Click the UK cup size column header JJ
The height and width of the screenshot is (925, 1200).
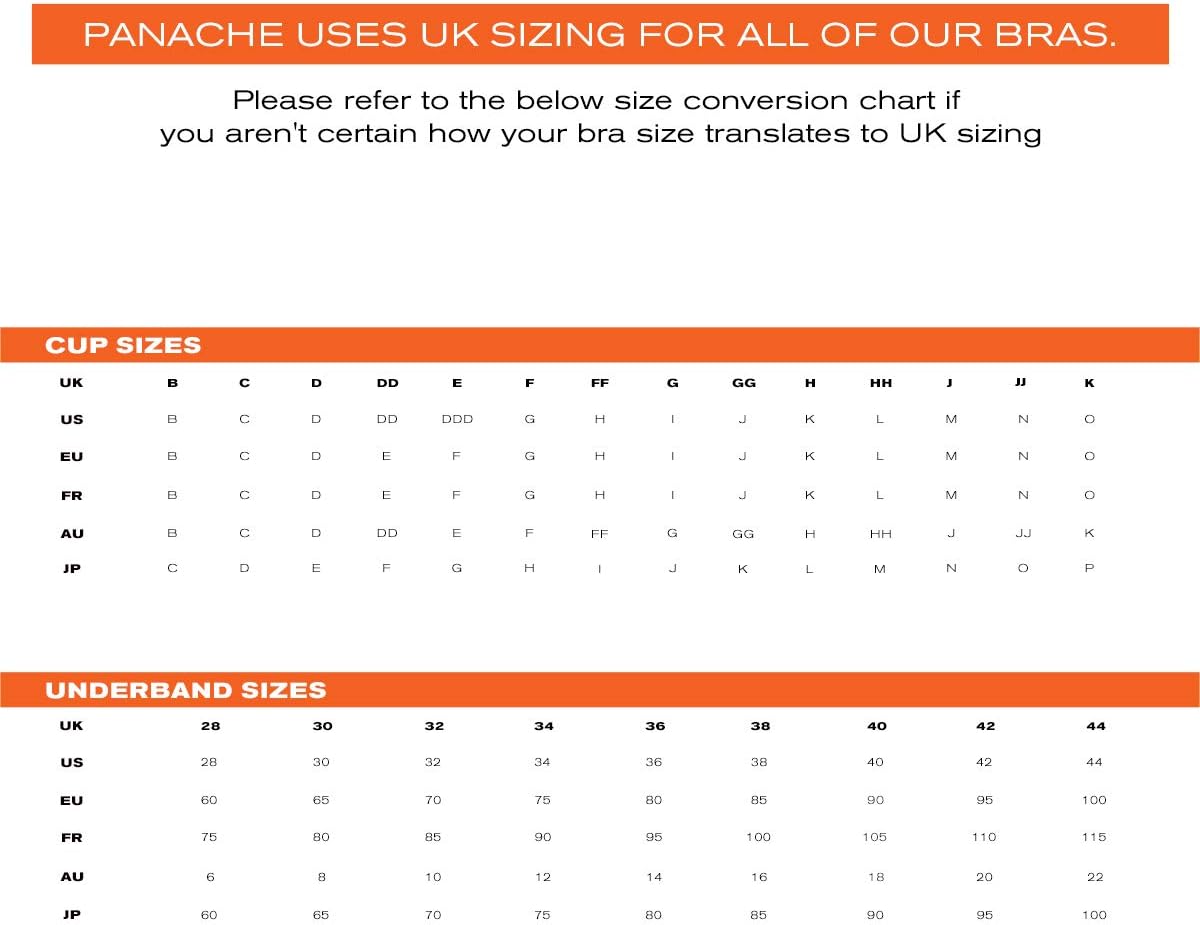click(1021, 382)
